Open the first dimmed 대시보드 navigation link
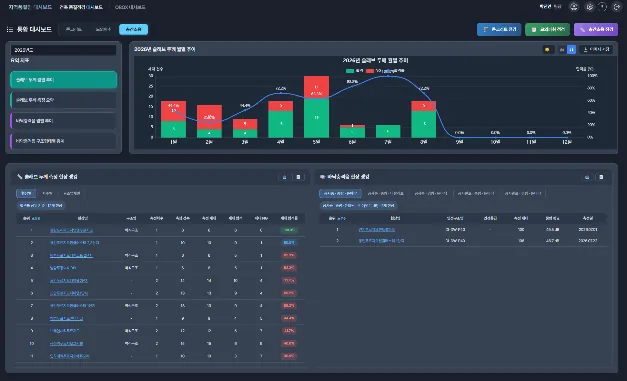 click(x=30, y=7)
